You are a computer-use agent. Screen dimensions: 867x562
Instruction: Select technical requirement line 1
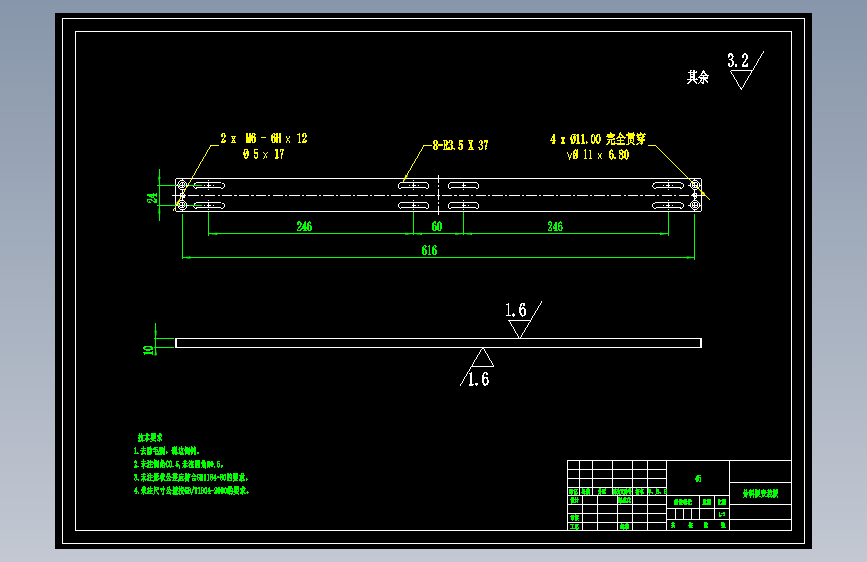pos(166,451)
